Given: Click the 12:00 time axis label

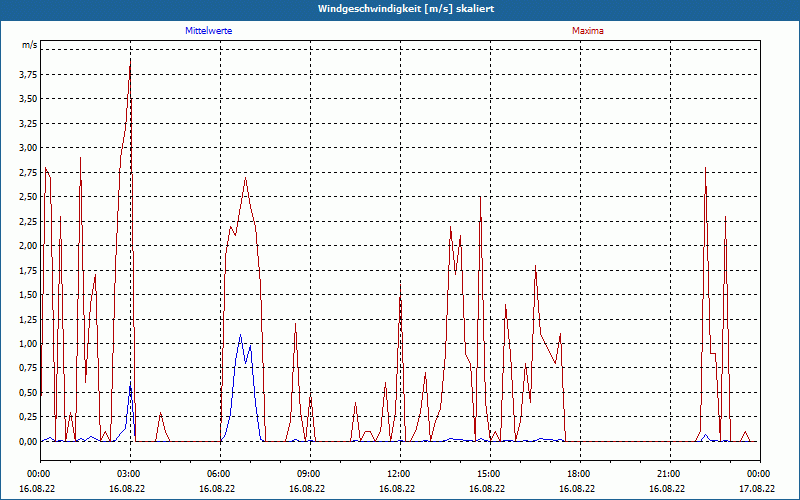Looking at the screenshot, I should [397, 474].
